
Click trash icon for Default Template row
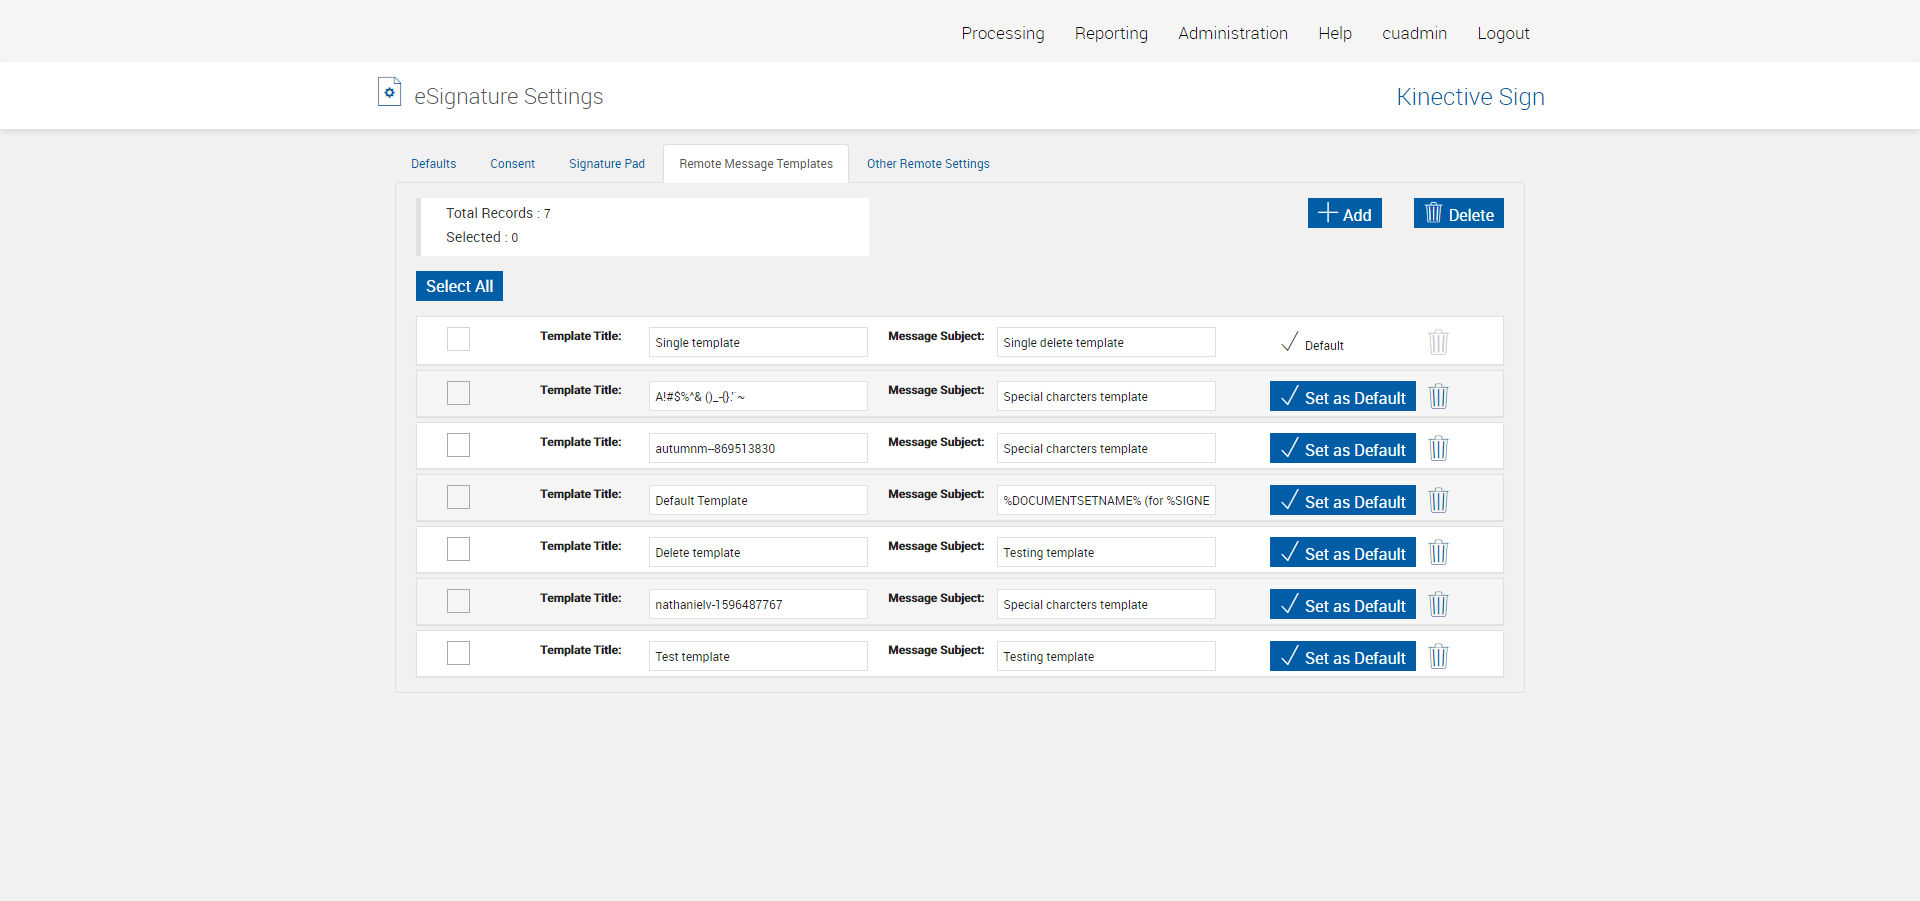click(x=1438, y=500)
